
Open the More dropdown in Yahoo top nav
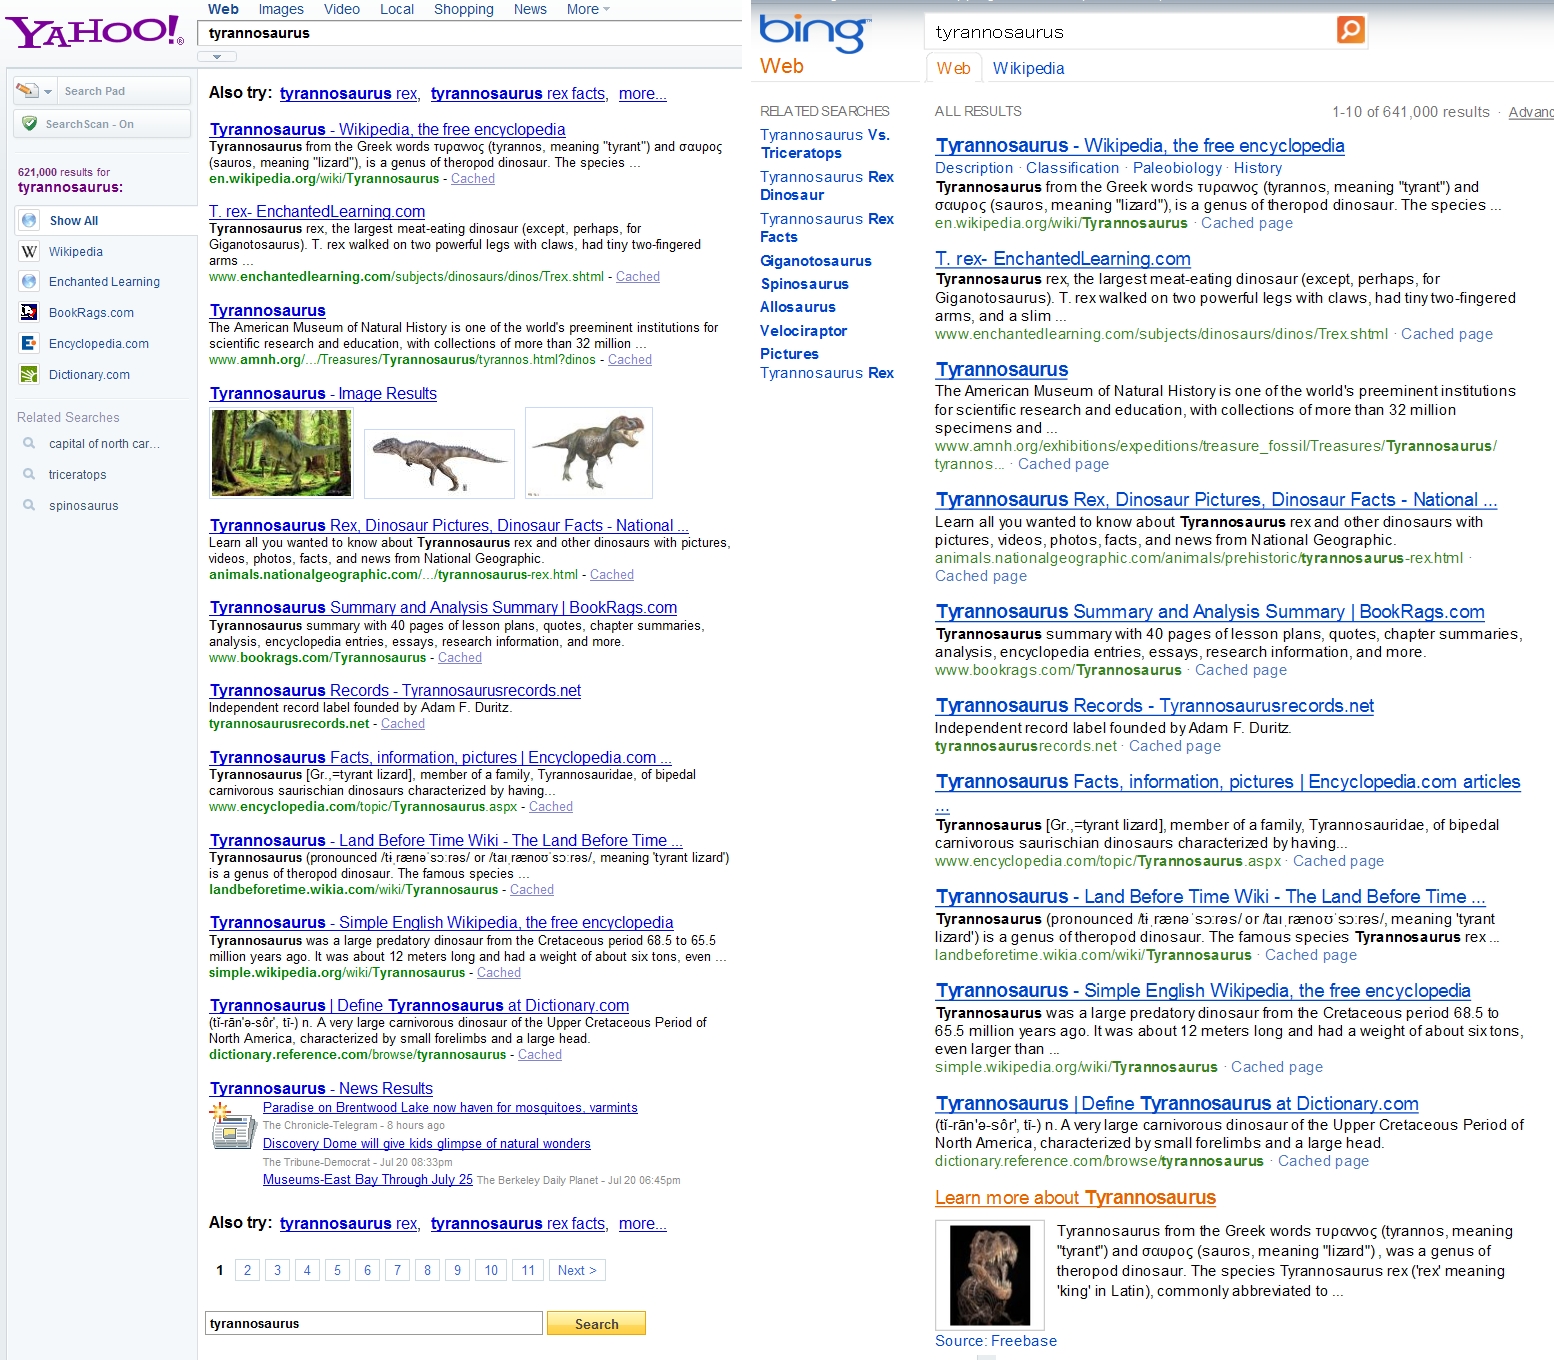(588, 9)
